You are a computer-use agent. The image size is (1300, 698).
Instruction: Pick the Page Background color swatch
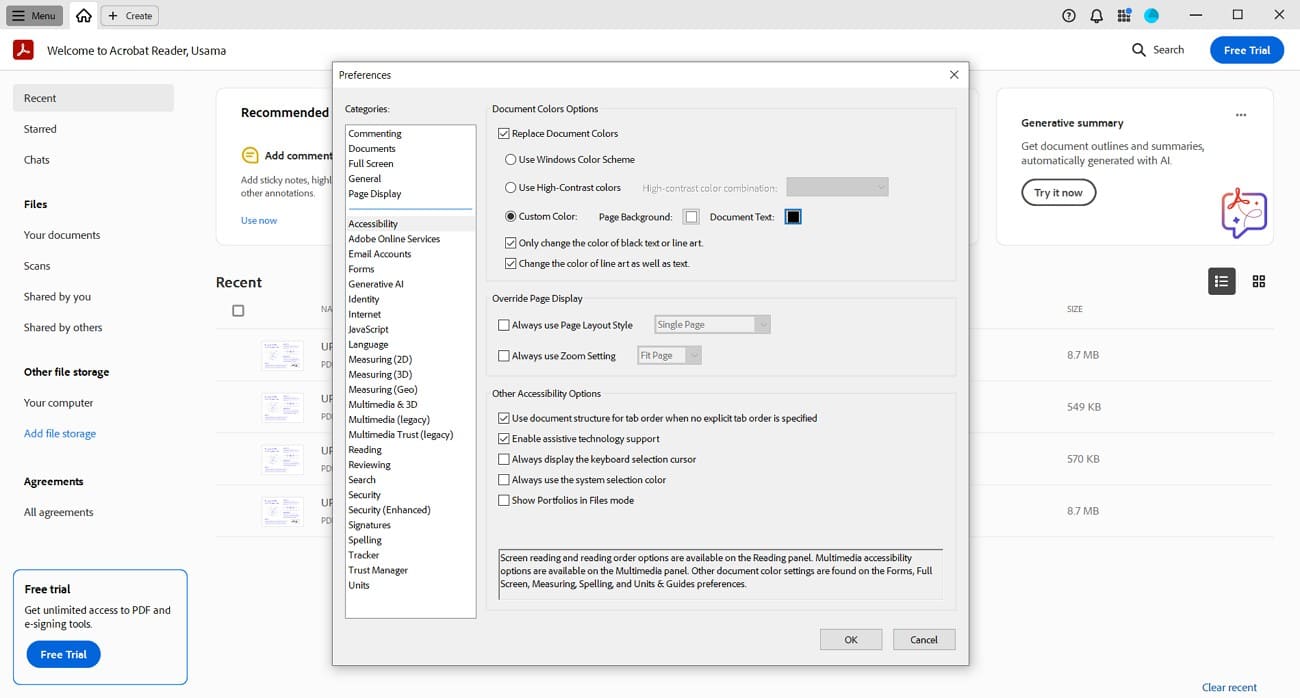click(691, 217)
